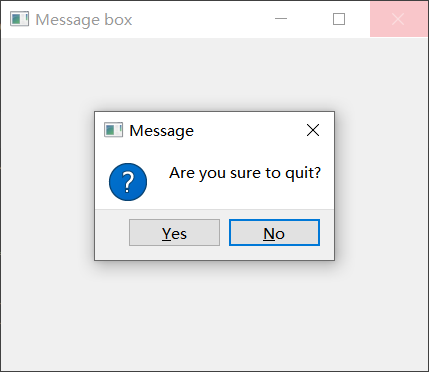
Task: Click the "Are you sure to quit?" text
Action: coord(245,173)
